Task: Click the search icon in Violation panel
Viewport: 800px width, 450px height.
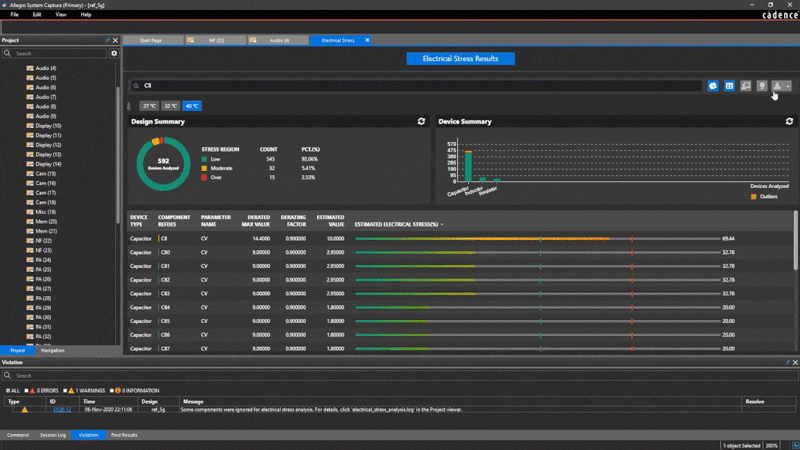Action: pos(7,375)
